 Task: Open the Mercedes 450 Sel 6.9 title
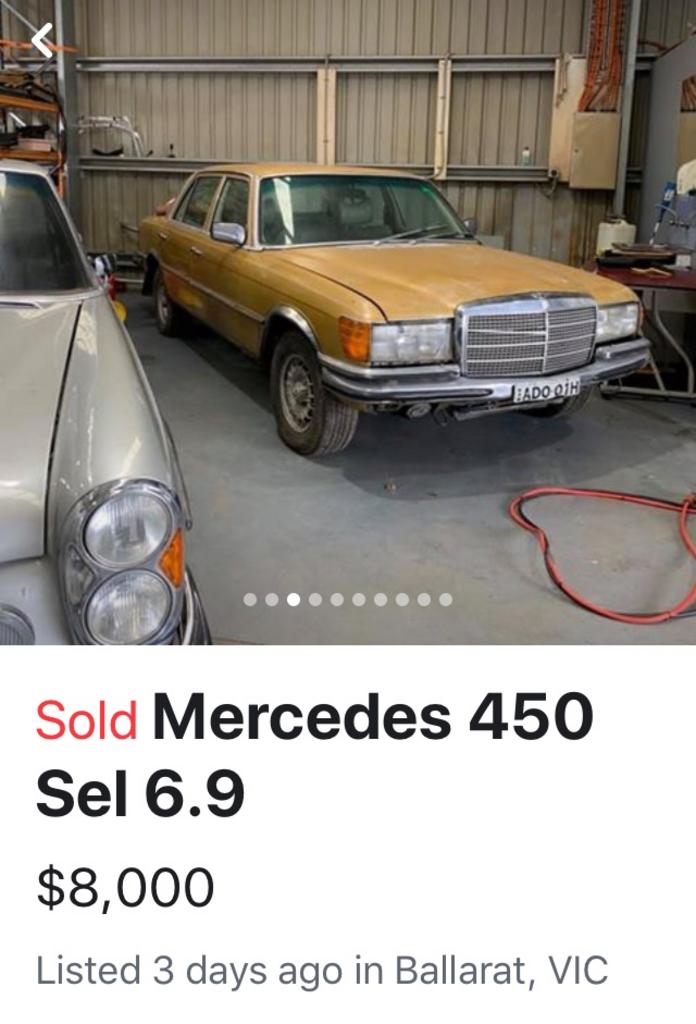click(x=314, y=755)
